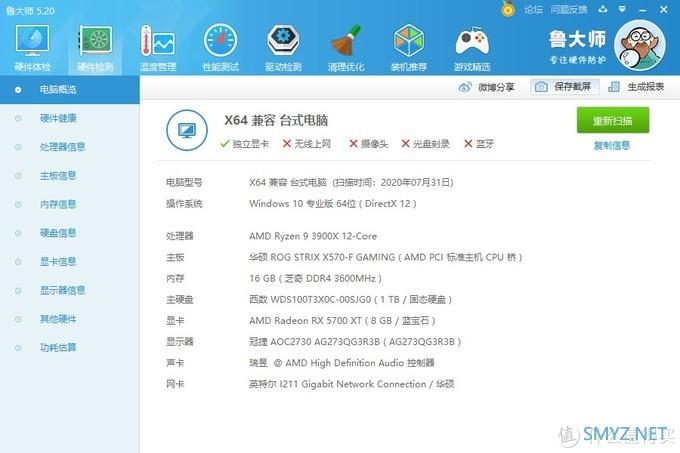
Task: Click the round desktop computer icon
Action: click(187, 130)
